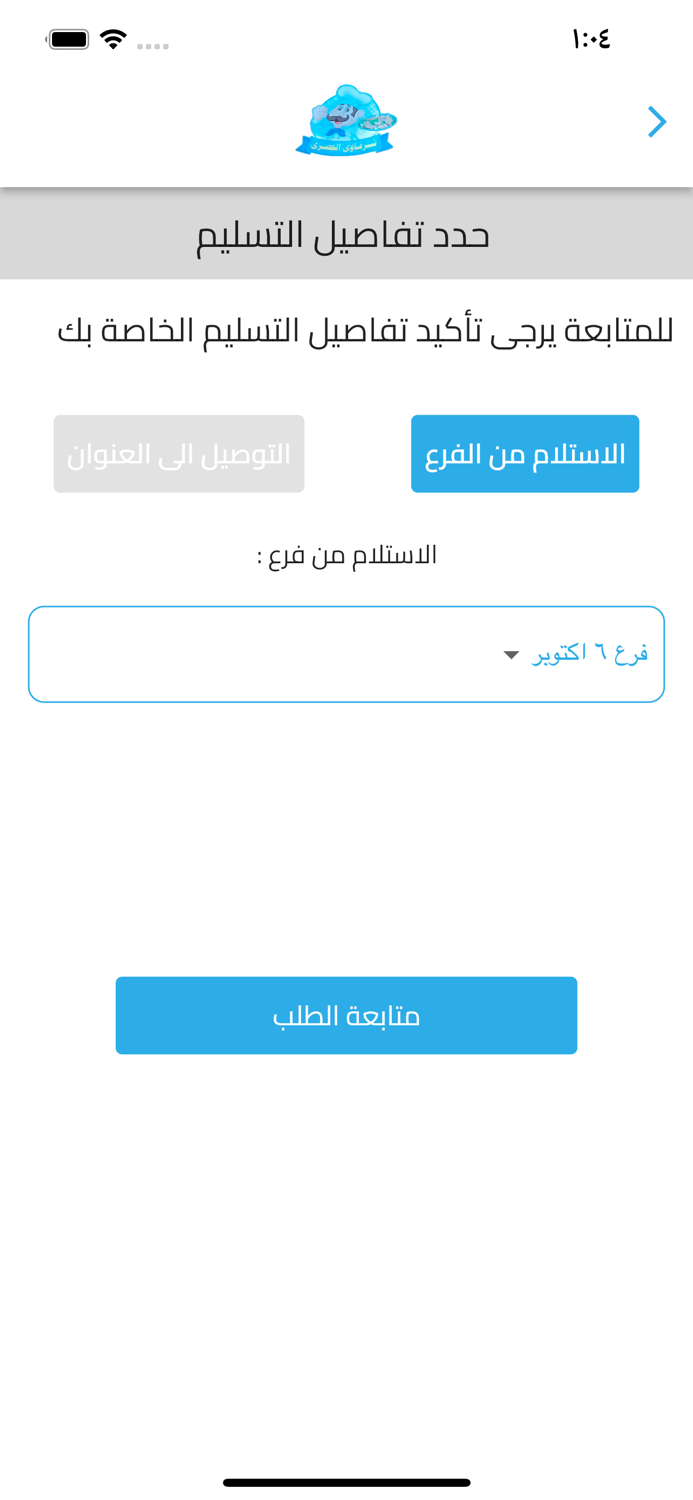Image resolution: width=693 pixels, height=1500 pixels.
Task: Tap the confirmation instruction text
Action: point(346,325)
